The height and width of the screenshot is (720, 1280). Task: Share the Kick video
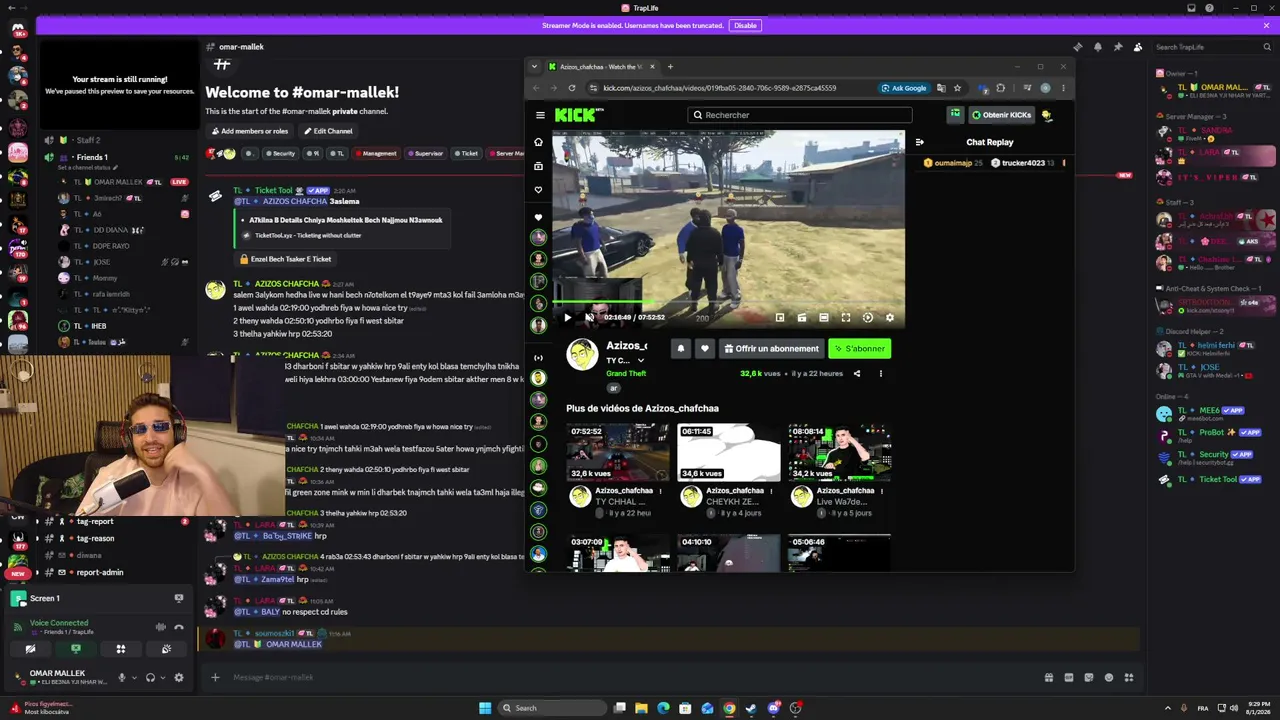tap(857, 374)
